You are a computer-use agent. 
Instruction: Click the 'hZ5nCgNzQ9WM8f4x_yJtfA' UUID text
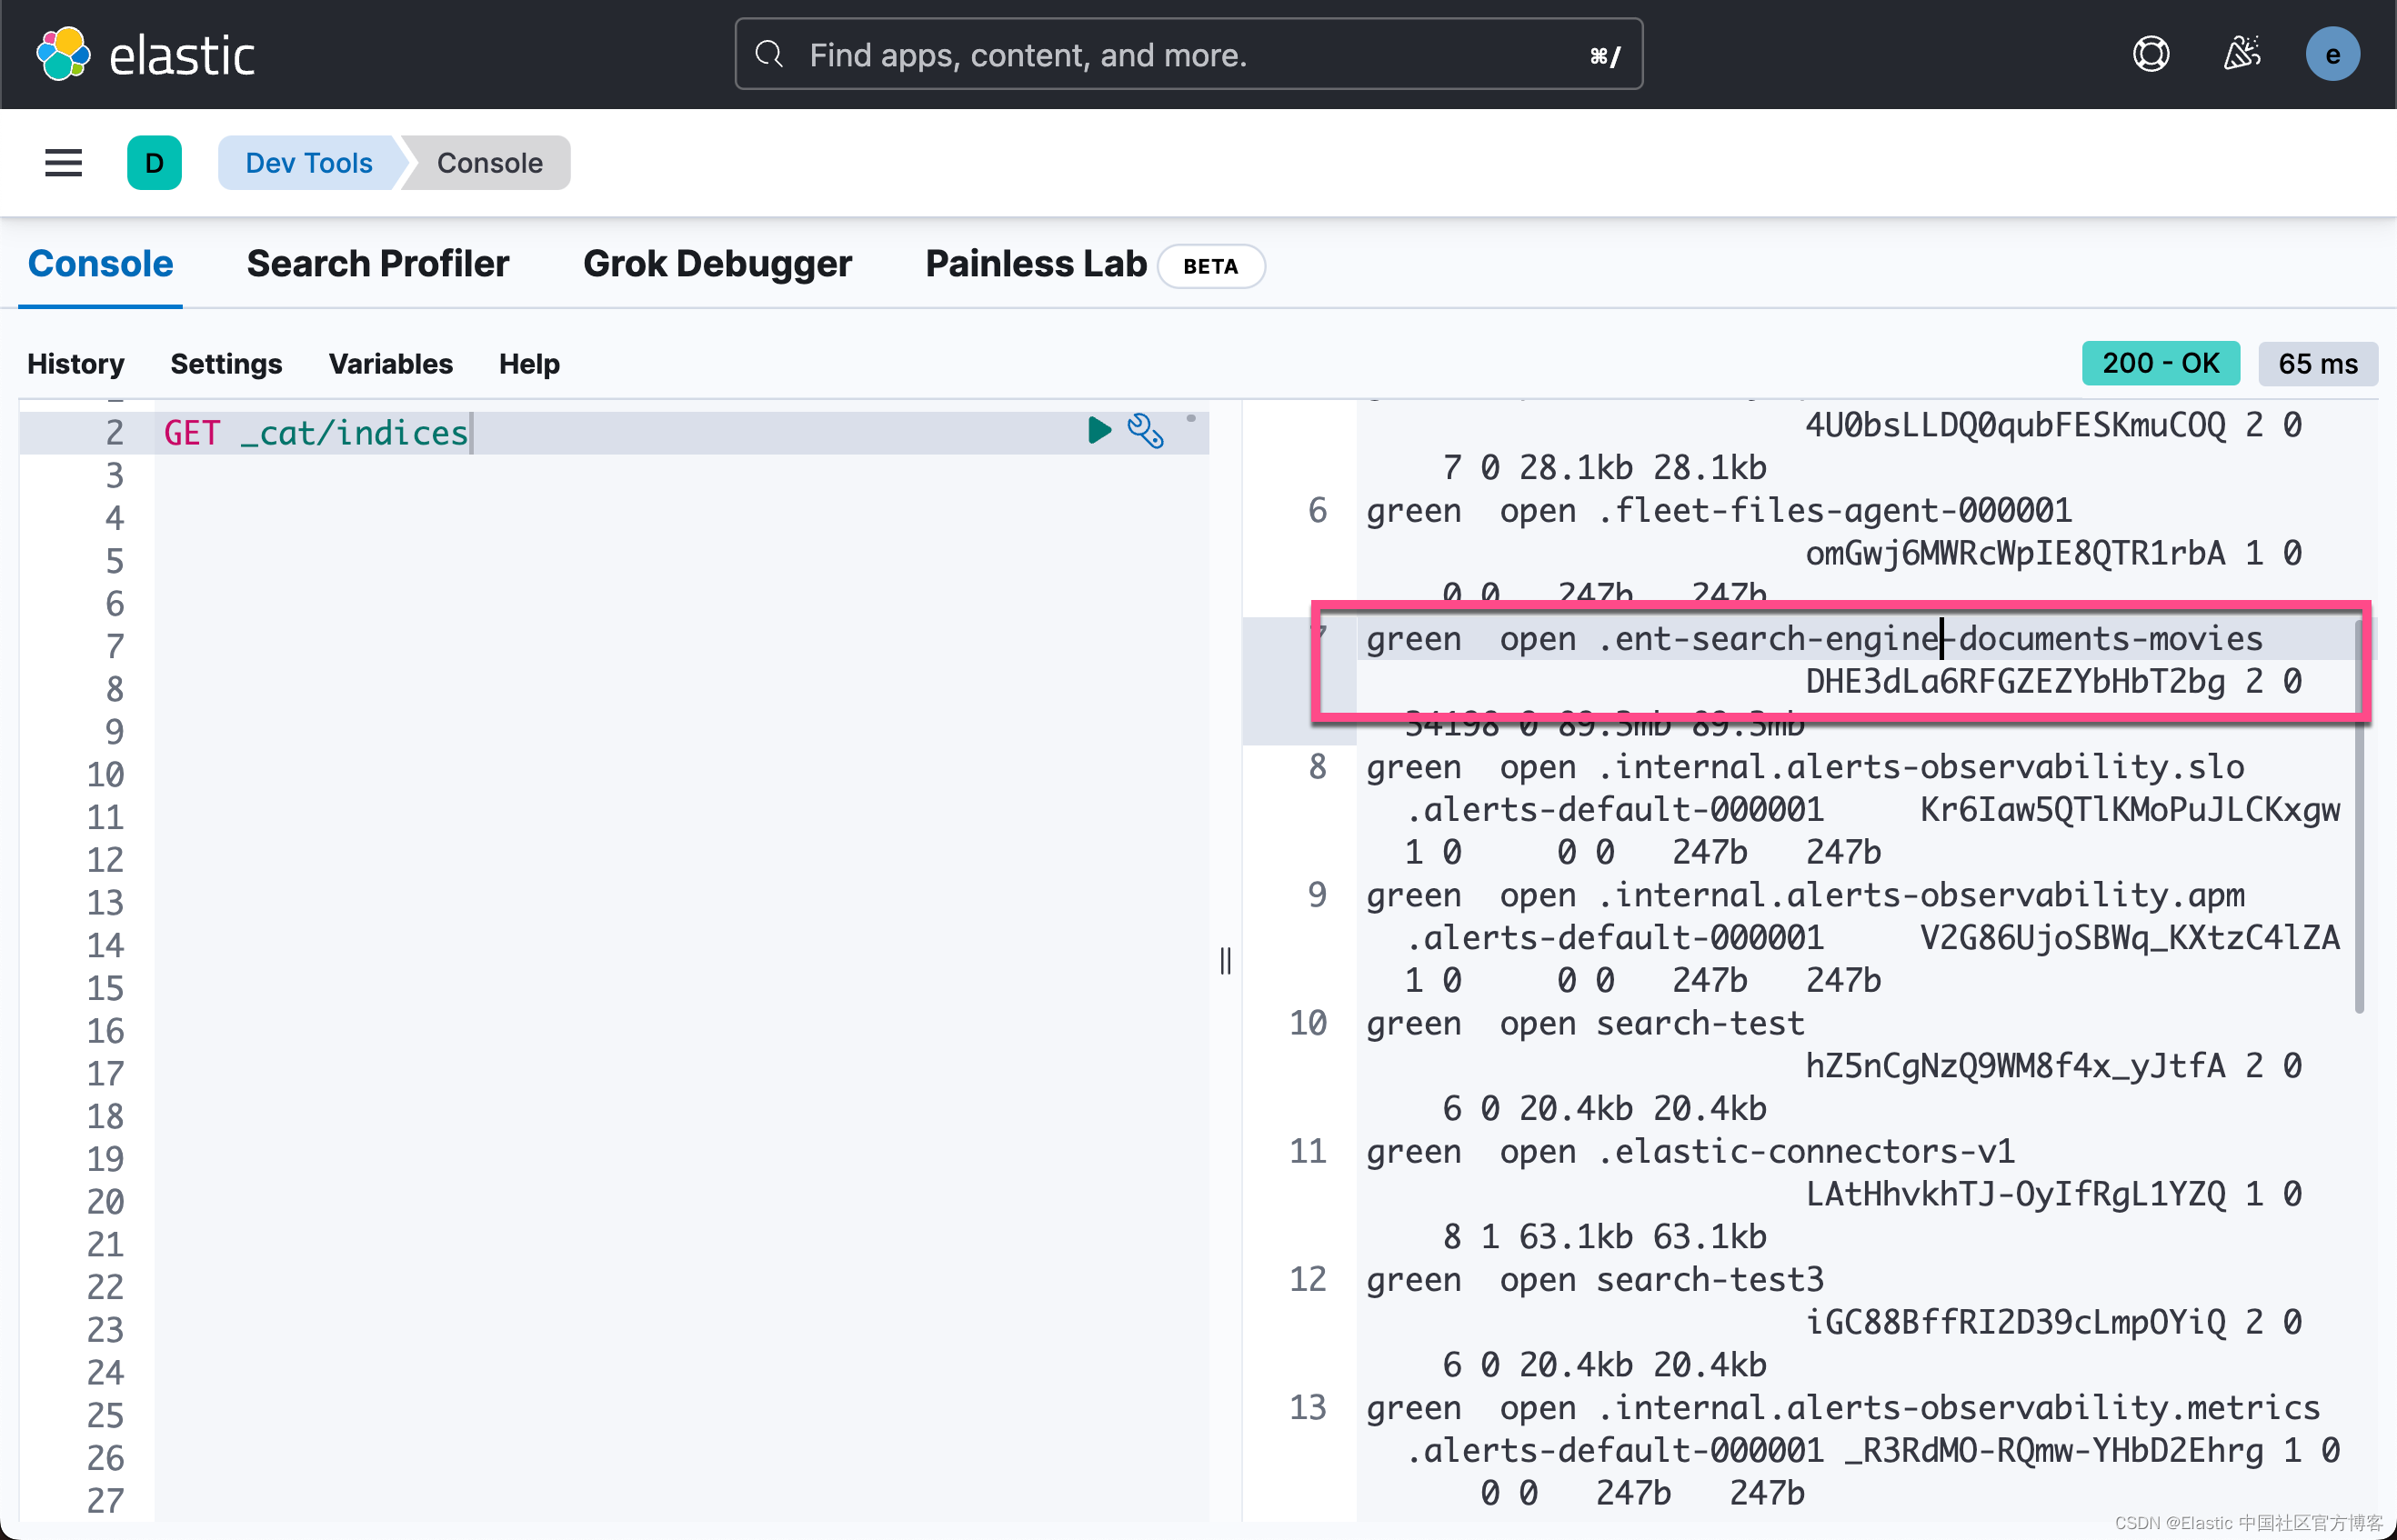[x=2015, y=1066]
